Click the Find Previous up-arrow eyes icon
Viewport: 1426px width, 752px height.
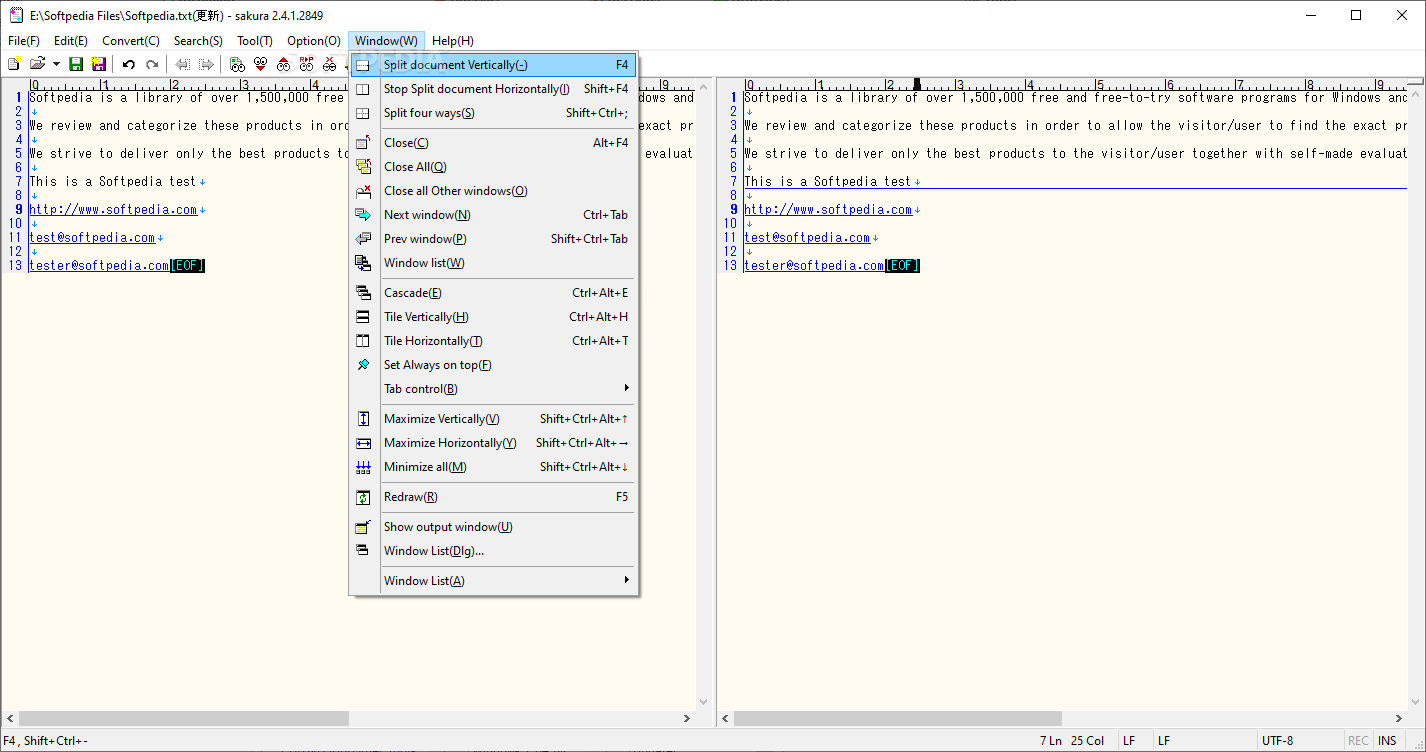pyautogui.click(x=284, y=64)
